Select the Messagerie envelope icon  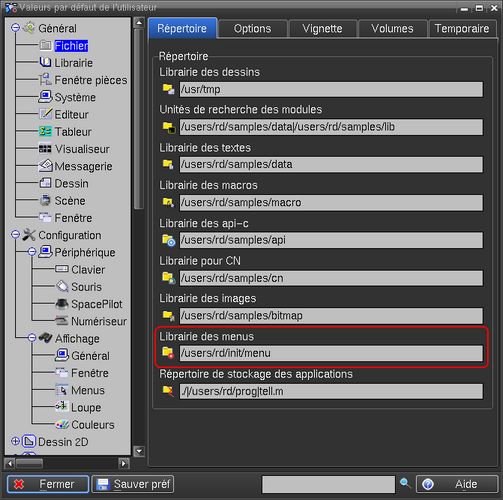(45, 166)
